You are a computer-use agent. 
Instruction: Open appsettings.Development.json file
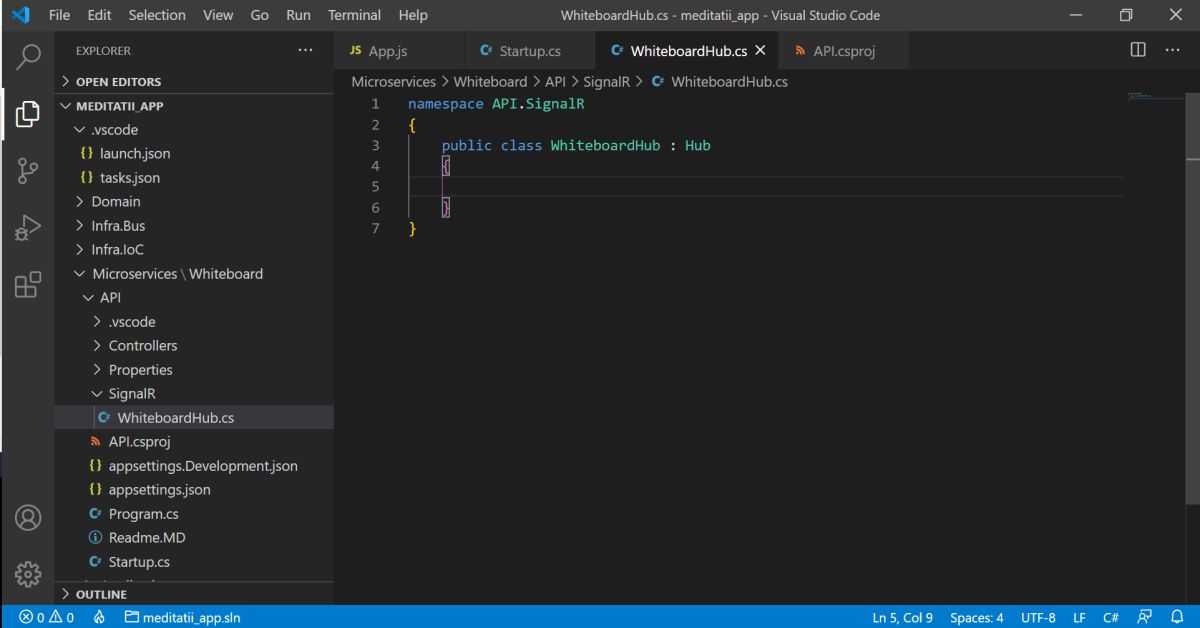click(x=194, y=466)
